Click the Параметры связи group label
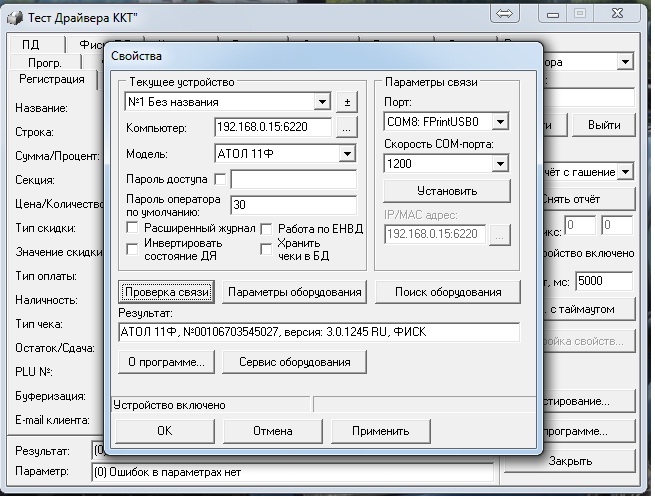Image resolution: width=655 pixels, height=501 pixels. (431, 82)
